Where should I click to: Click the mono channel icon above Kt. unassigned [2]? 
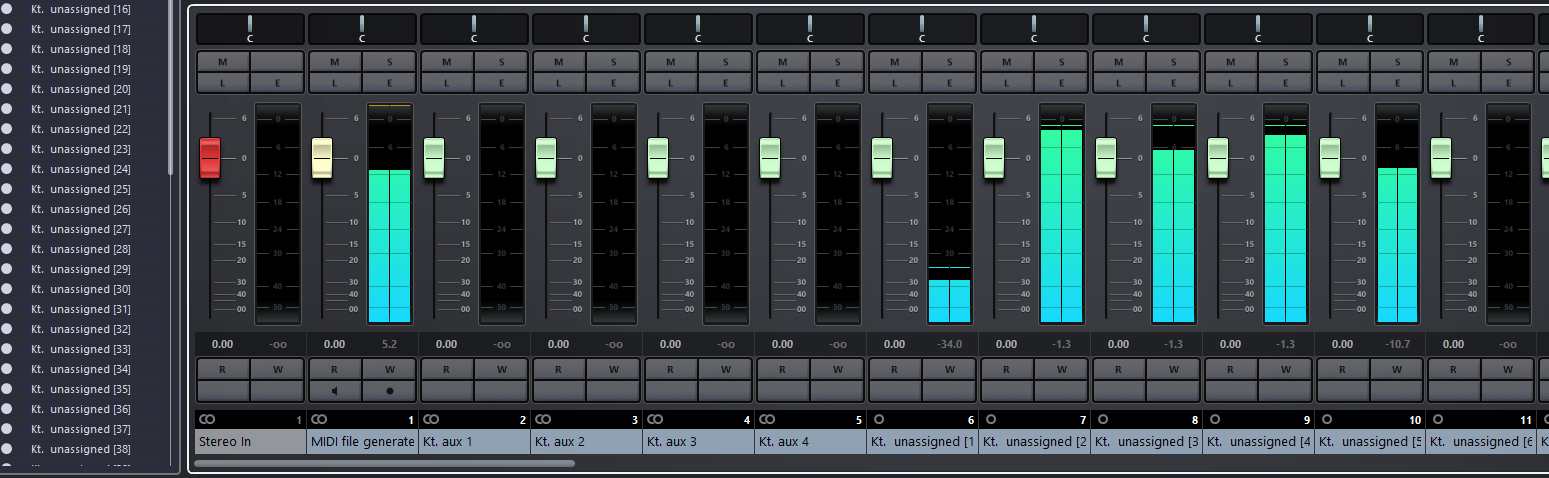991,420
